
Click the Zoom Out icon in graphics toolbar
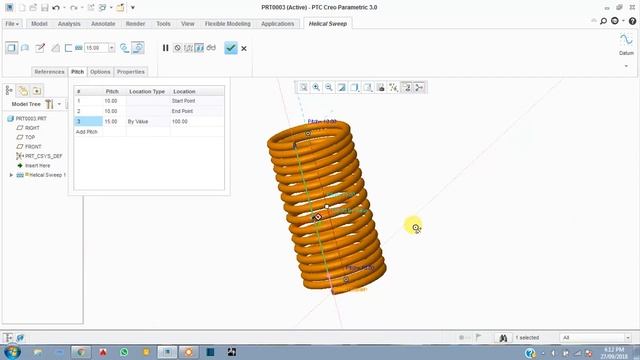point(329,87)
